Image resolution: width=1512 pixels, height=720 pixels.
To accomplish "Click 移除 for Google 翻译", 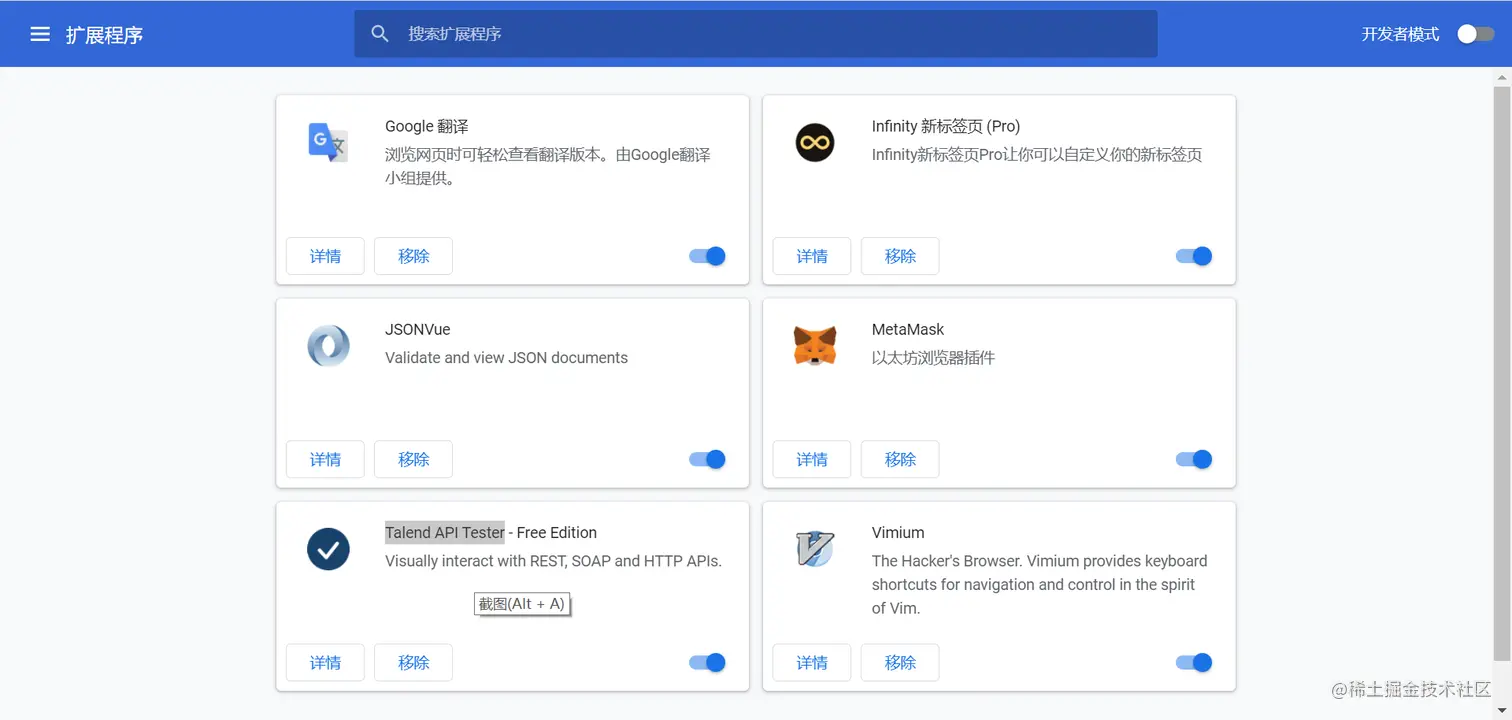I will pyautogui.click(x=413, y=256).
